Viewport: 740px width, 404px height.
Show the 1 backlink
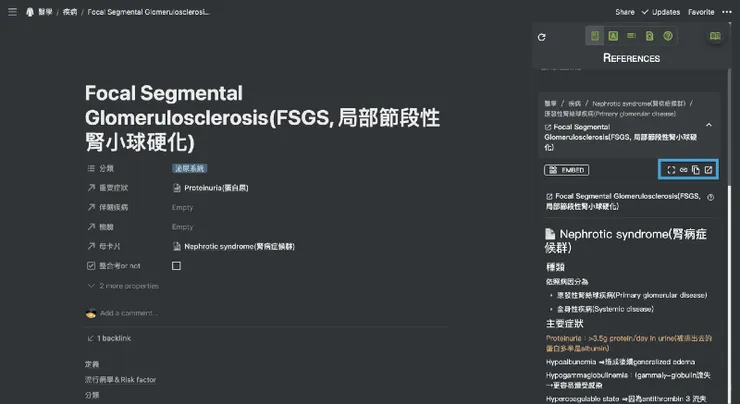[x=109, y=338]
